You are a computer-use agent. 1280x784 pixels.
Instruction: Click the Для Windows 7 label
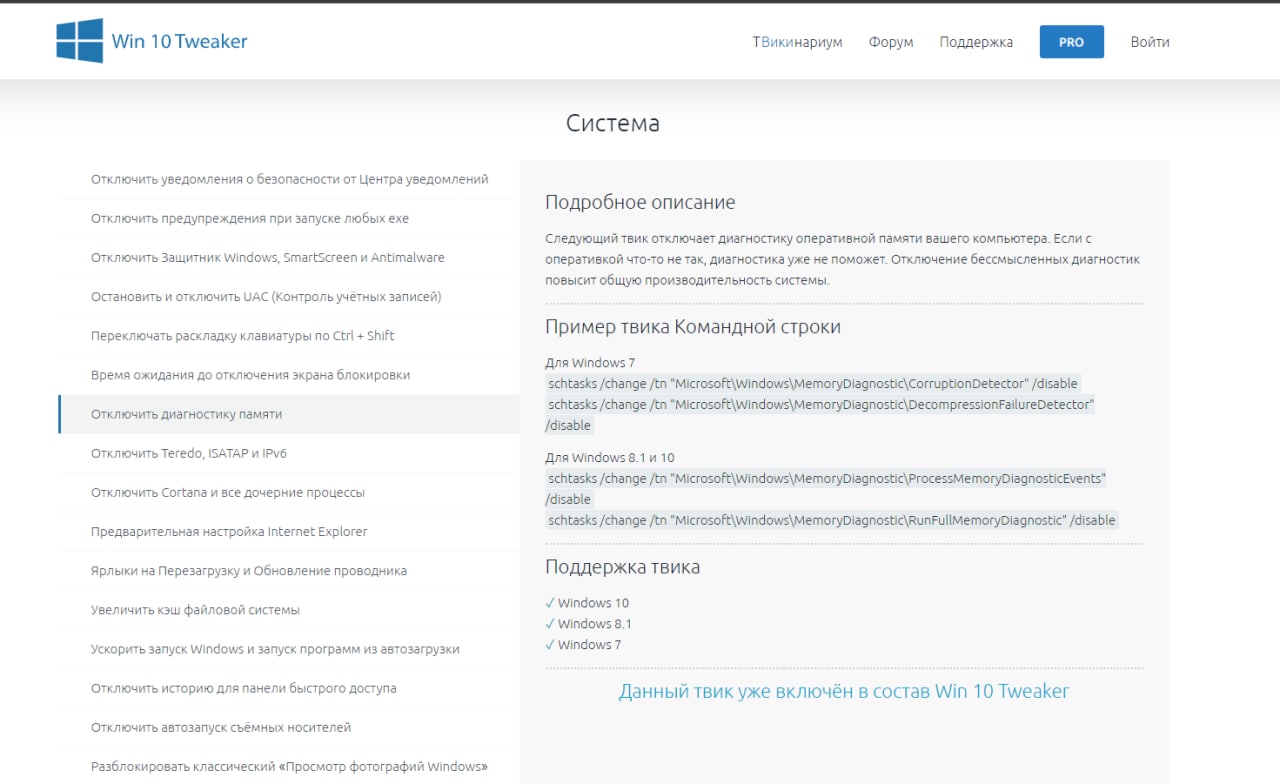590,363
